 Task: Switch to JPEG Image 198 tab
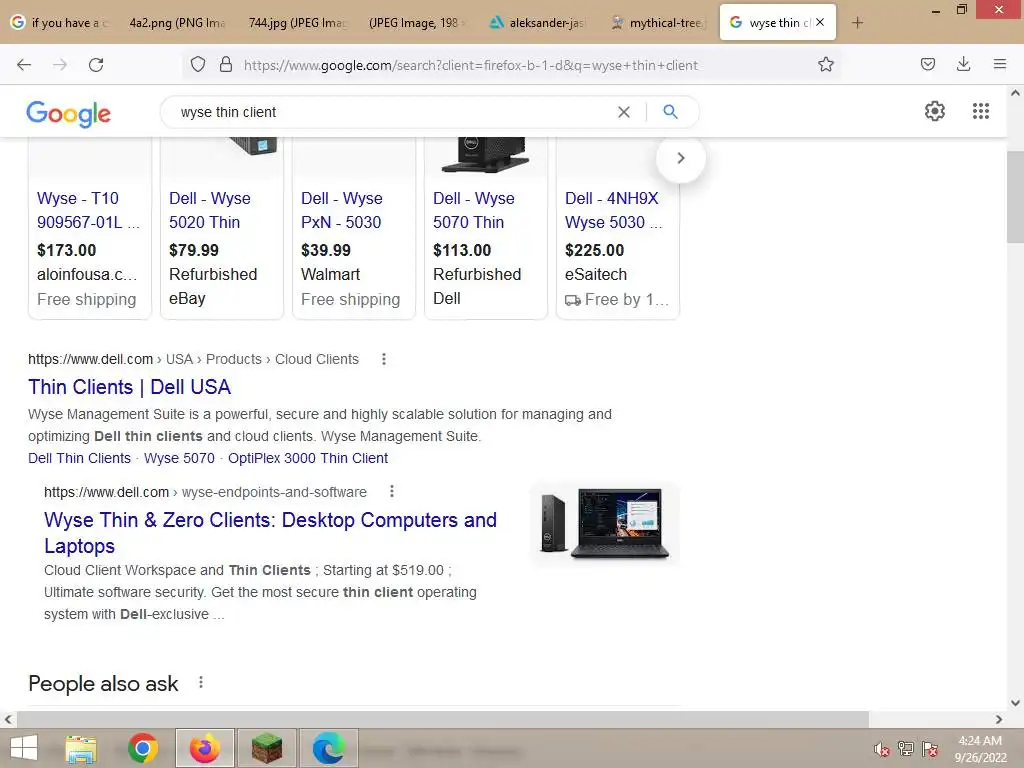417,23
